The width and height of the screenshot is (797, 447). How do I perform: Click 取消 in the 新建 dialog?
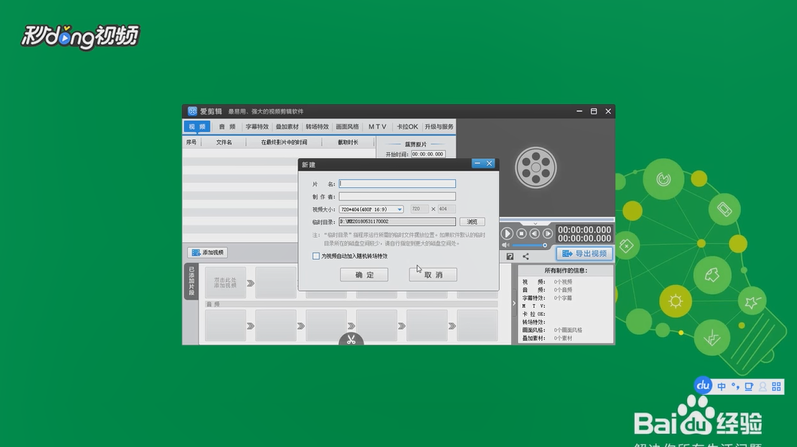coord(433,275)
